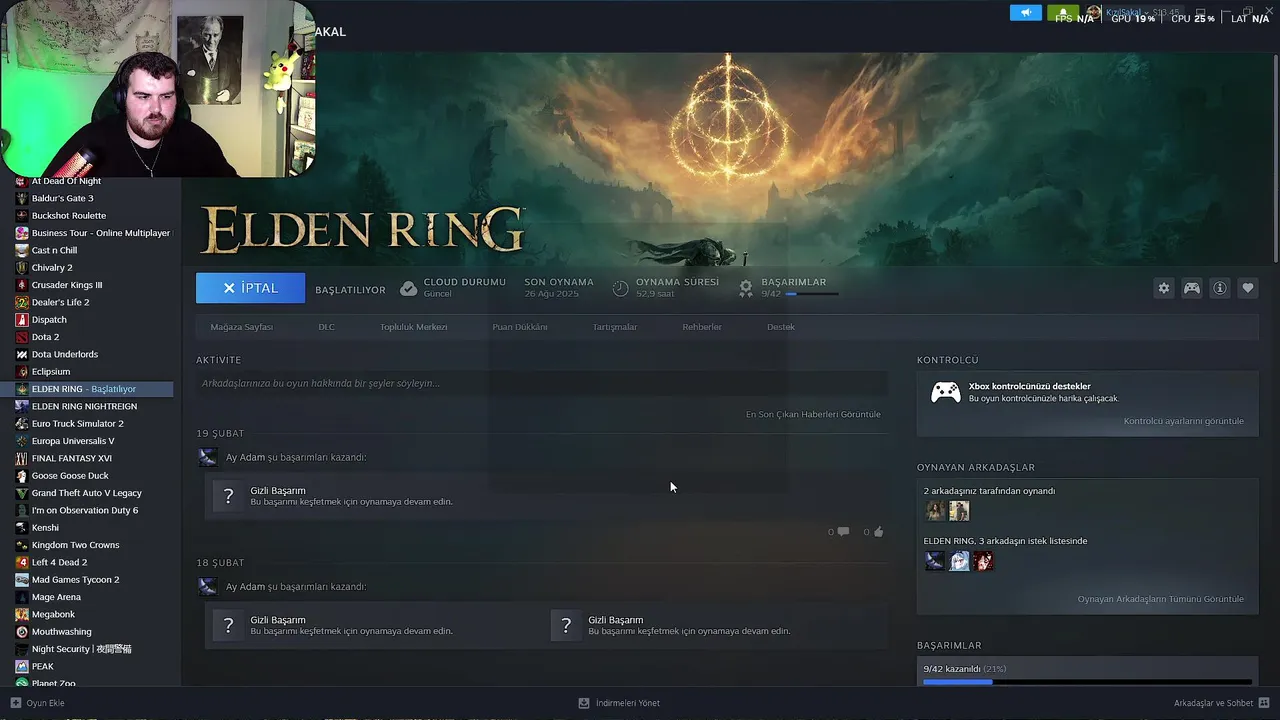Click the Buckshot Roulette game icon
The height and width of the screenshot is (720, 1280).
[22, 215]
